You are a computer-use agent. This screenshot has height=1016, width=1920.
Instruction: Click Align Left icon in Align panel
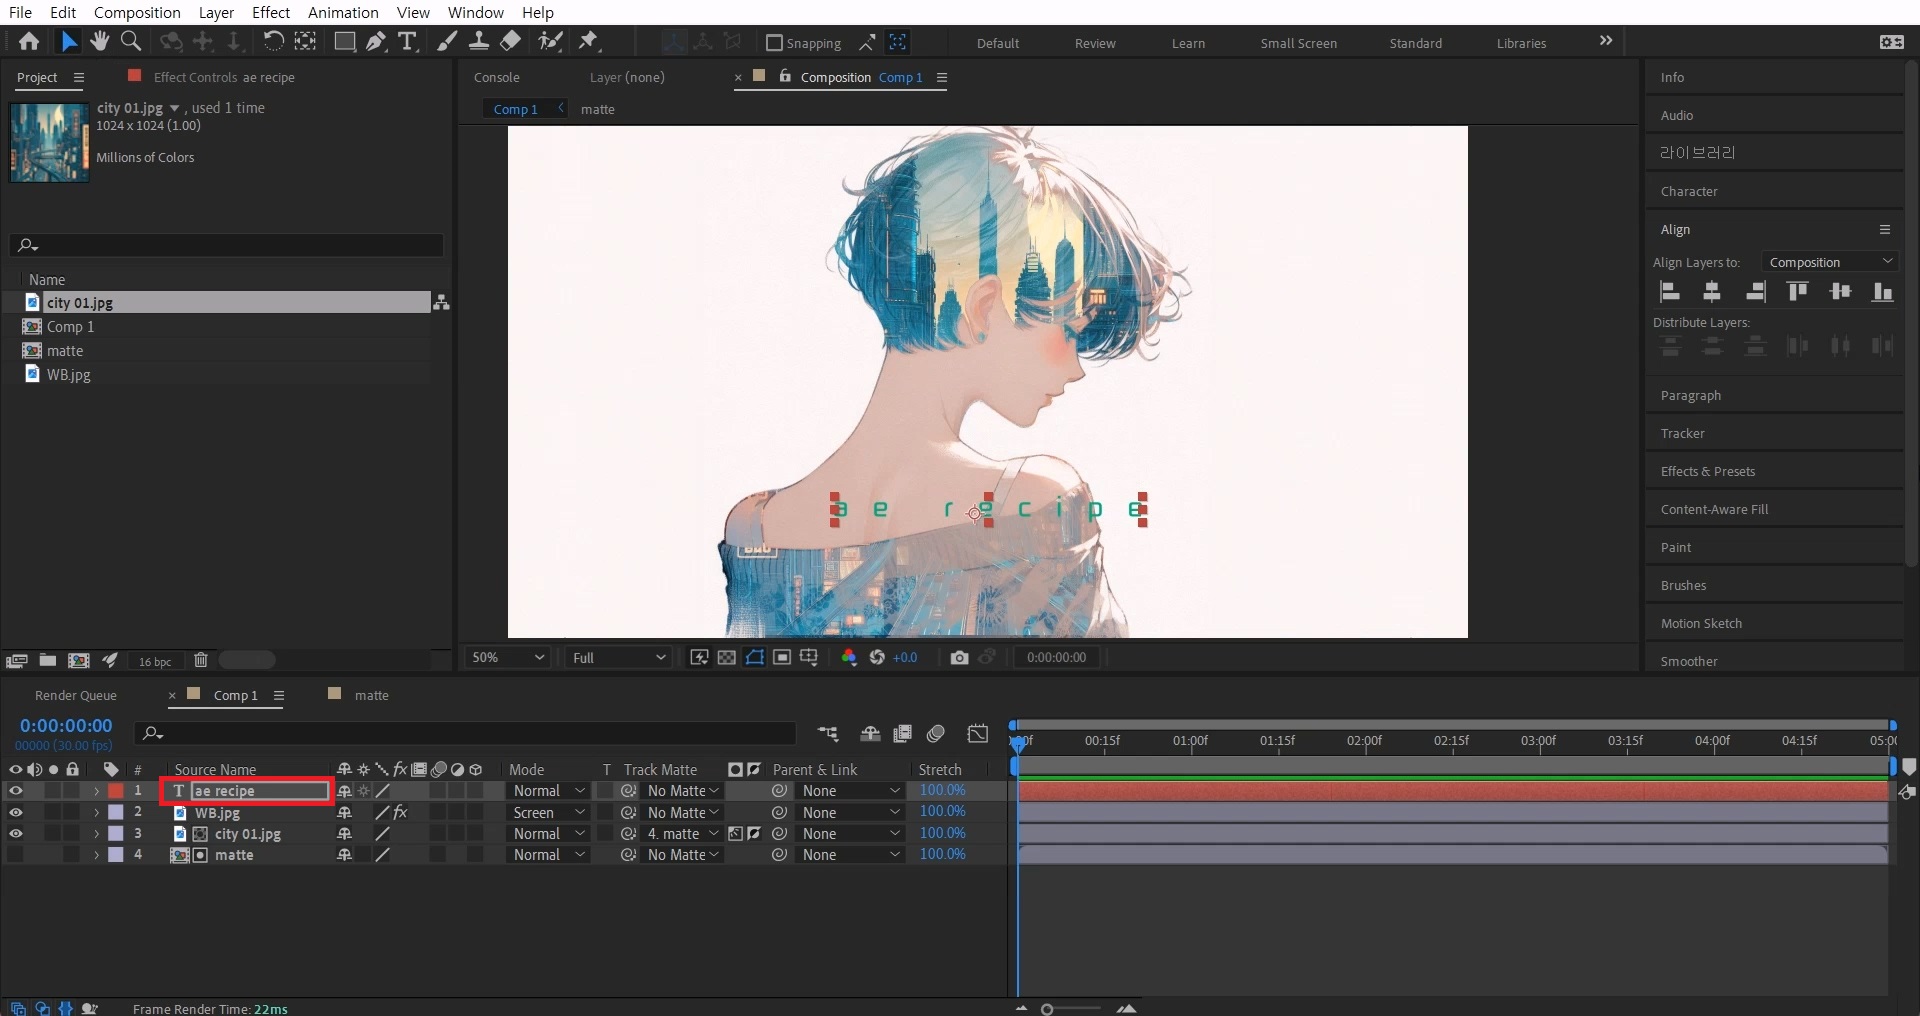tap(1669, 291)
